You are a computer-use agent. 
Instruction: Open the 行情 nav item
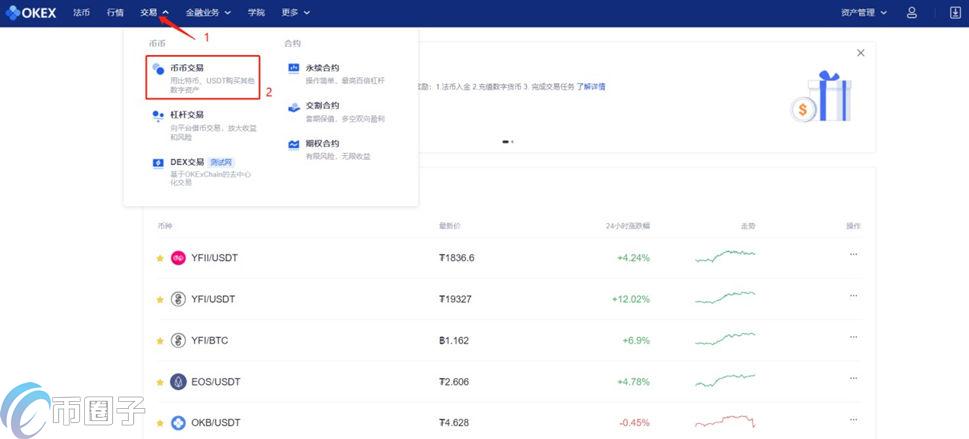pyautogui.click(x=115, y=12)
